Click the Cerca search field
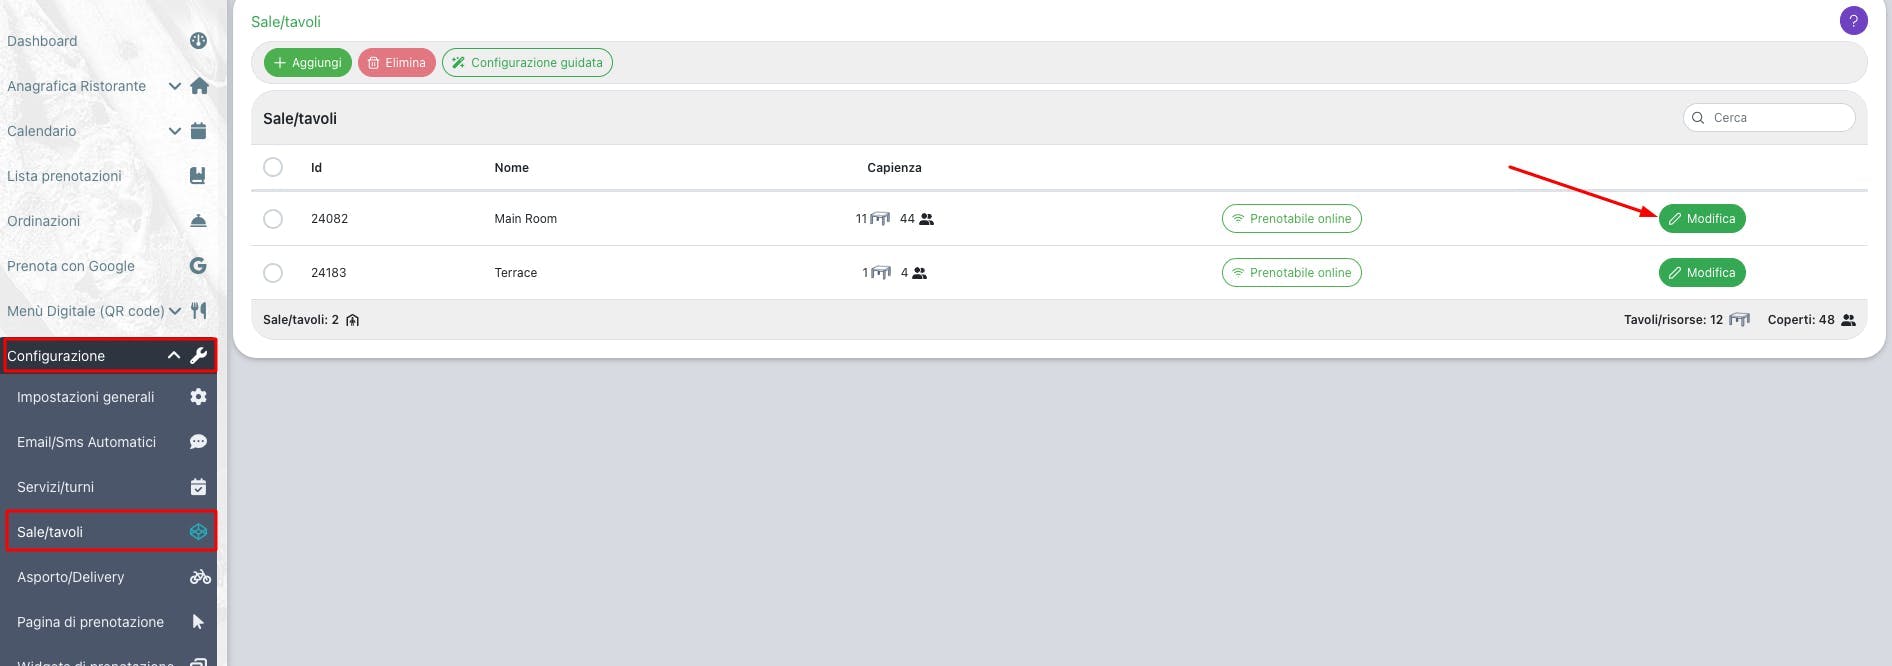The height and width of the screenshot is (666, 1892). click(1777, 118)
